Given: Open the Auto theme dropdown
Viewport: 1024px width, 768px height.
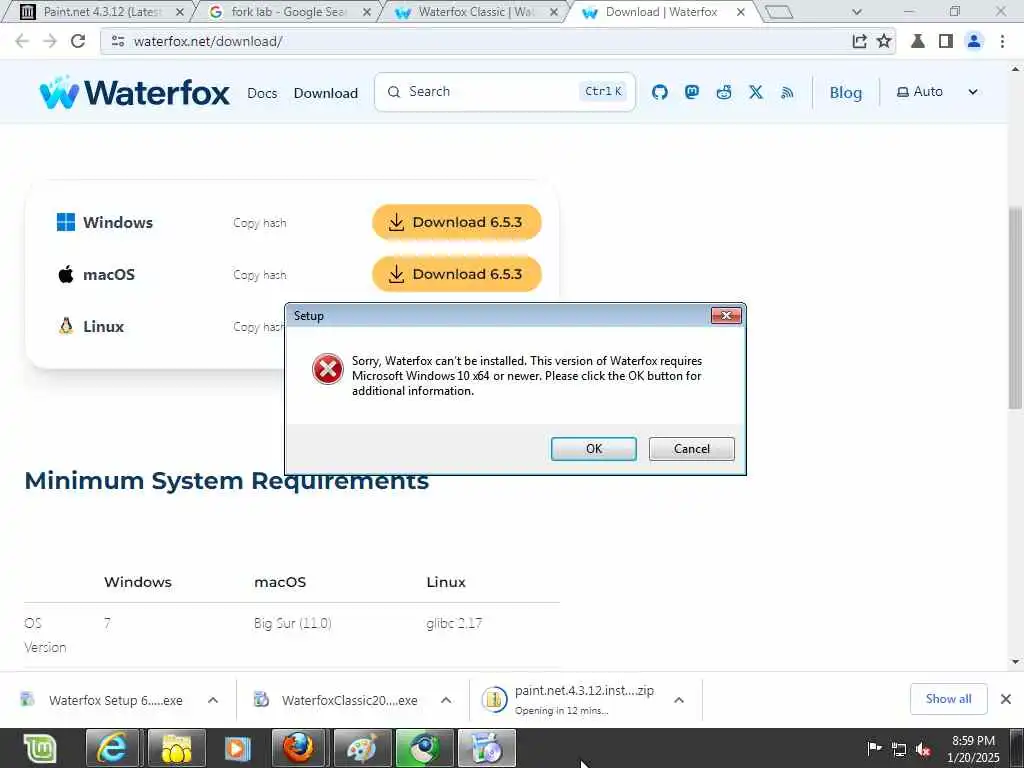Looking at the screenshot, I should point(936,92).
